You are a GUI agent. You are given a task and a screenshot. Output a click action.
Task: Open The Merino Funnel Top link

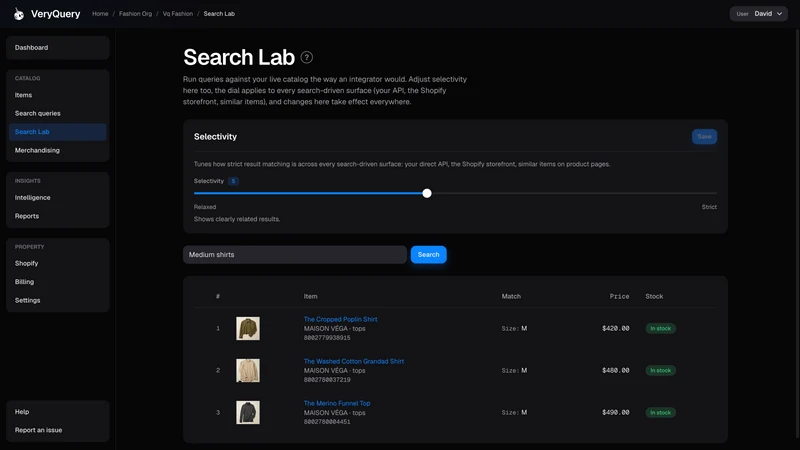[337, 403]
